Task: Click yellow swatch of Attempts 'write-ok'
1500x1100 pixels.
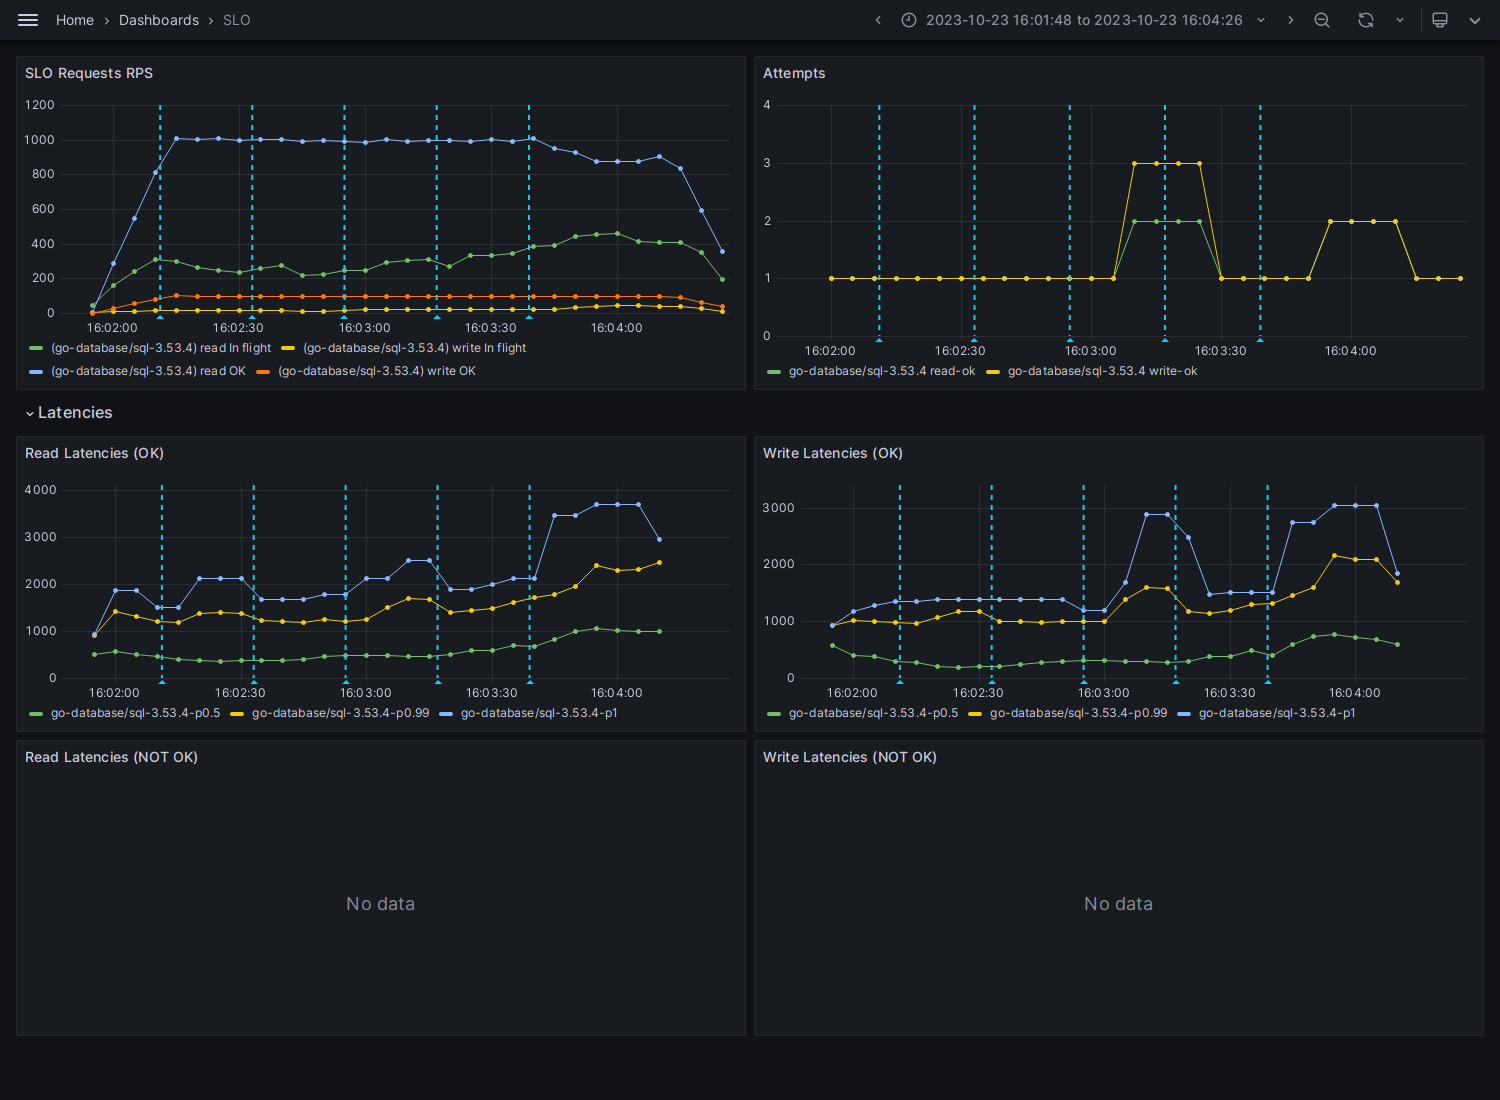Action: click(x=993, y=372)
